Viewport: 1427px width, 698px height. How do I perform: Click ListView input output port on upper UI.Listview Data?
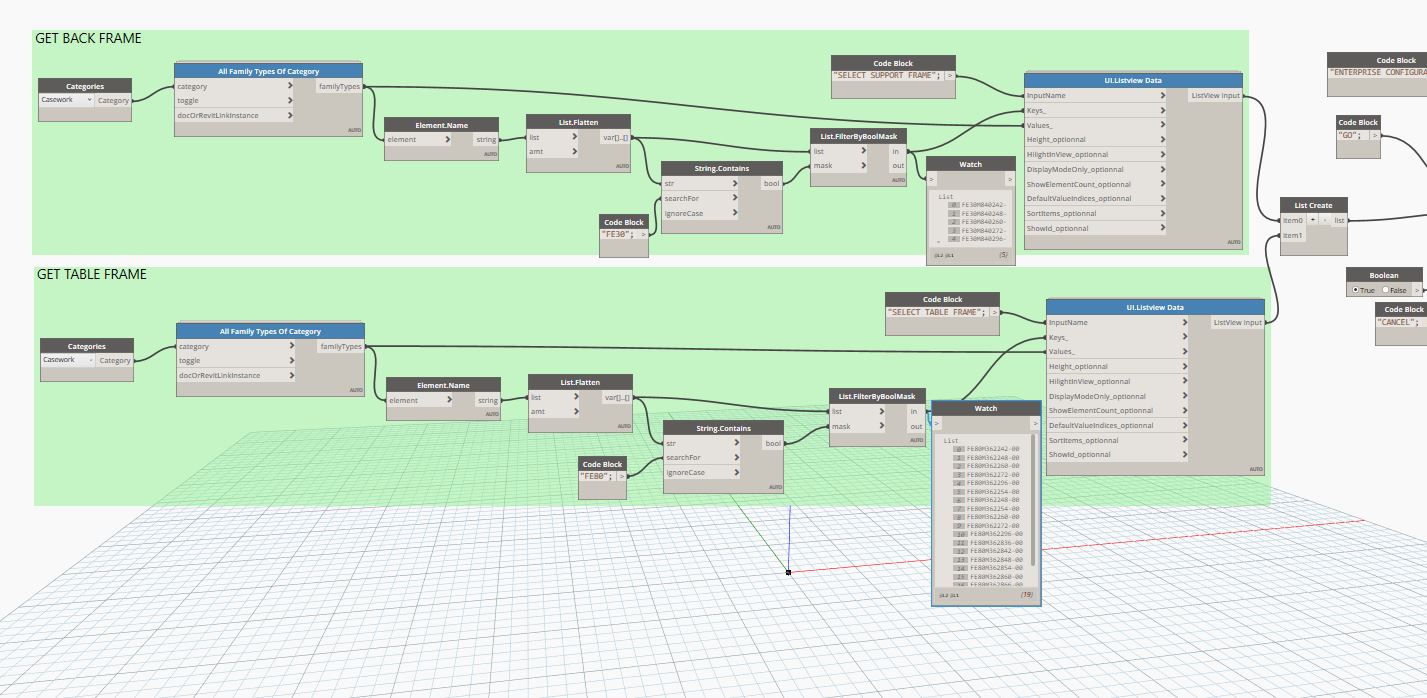click(1215, 96)
